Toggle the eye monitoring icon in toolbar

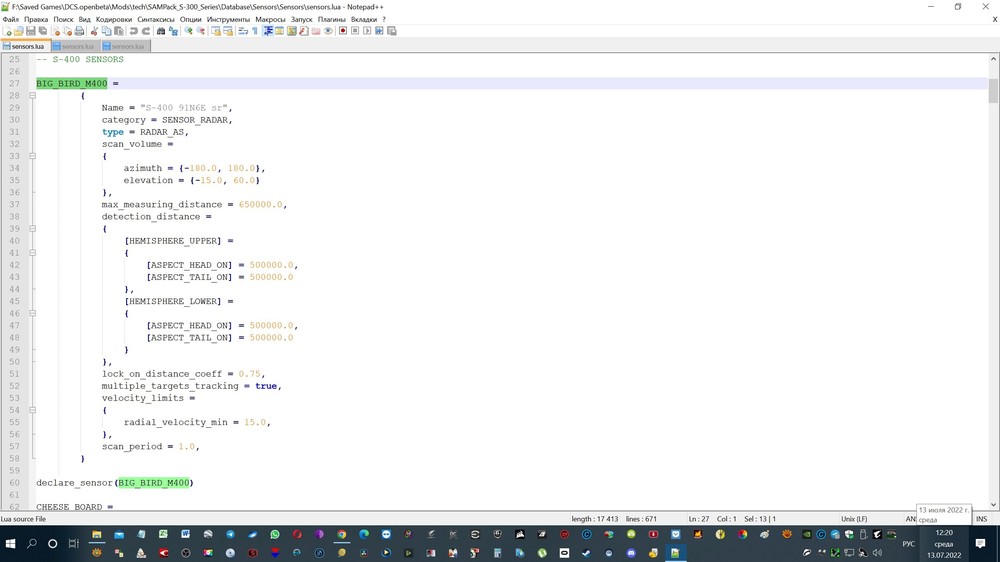click(328, 31)
